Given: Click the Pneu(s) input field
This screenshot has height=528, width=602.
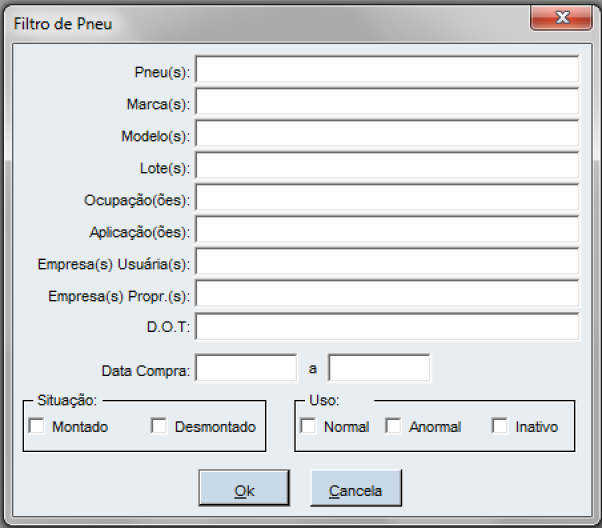Looking at the screenshot, I should pyautogui.click(x=387, y=70).
